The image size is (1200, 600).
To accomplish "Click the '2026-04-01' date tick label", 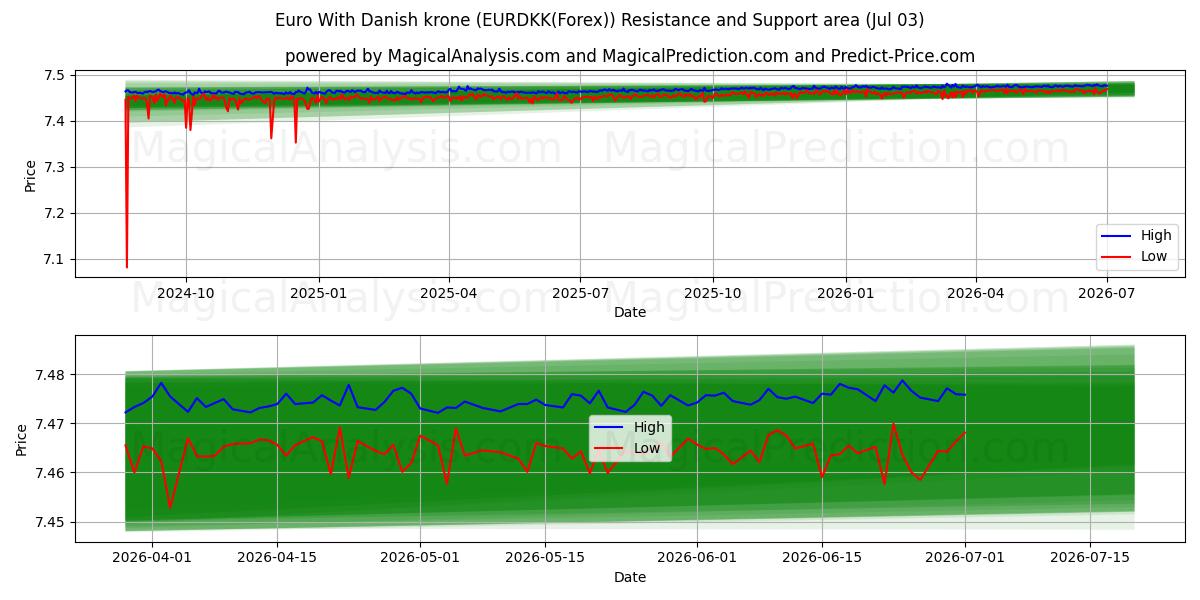I will (152, 558).
